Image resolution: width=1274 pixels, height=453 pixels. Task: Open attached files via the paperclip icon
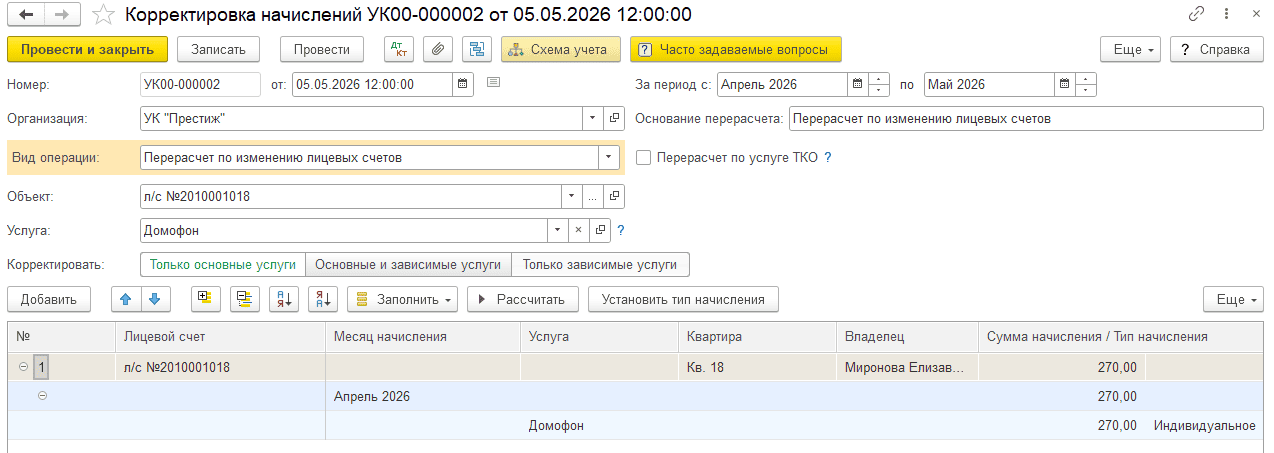(437, 49)
